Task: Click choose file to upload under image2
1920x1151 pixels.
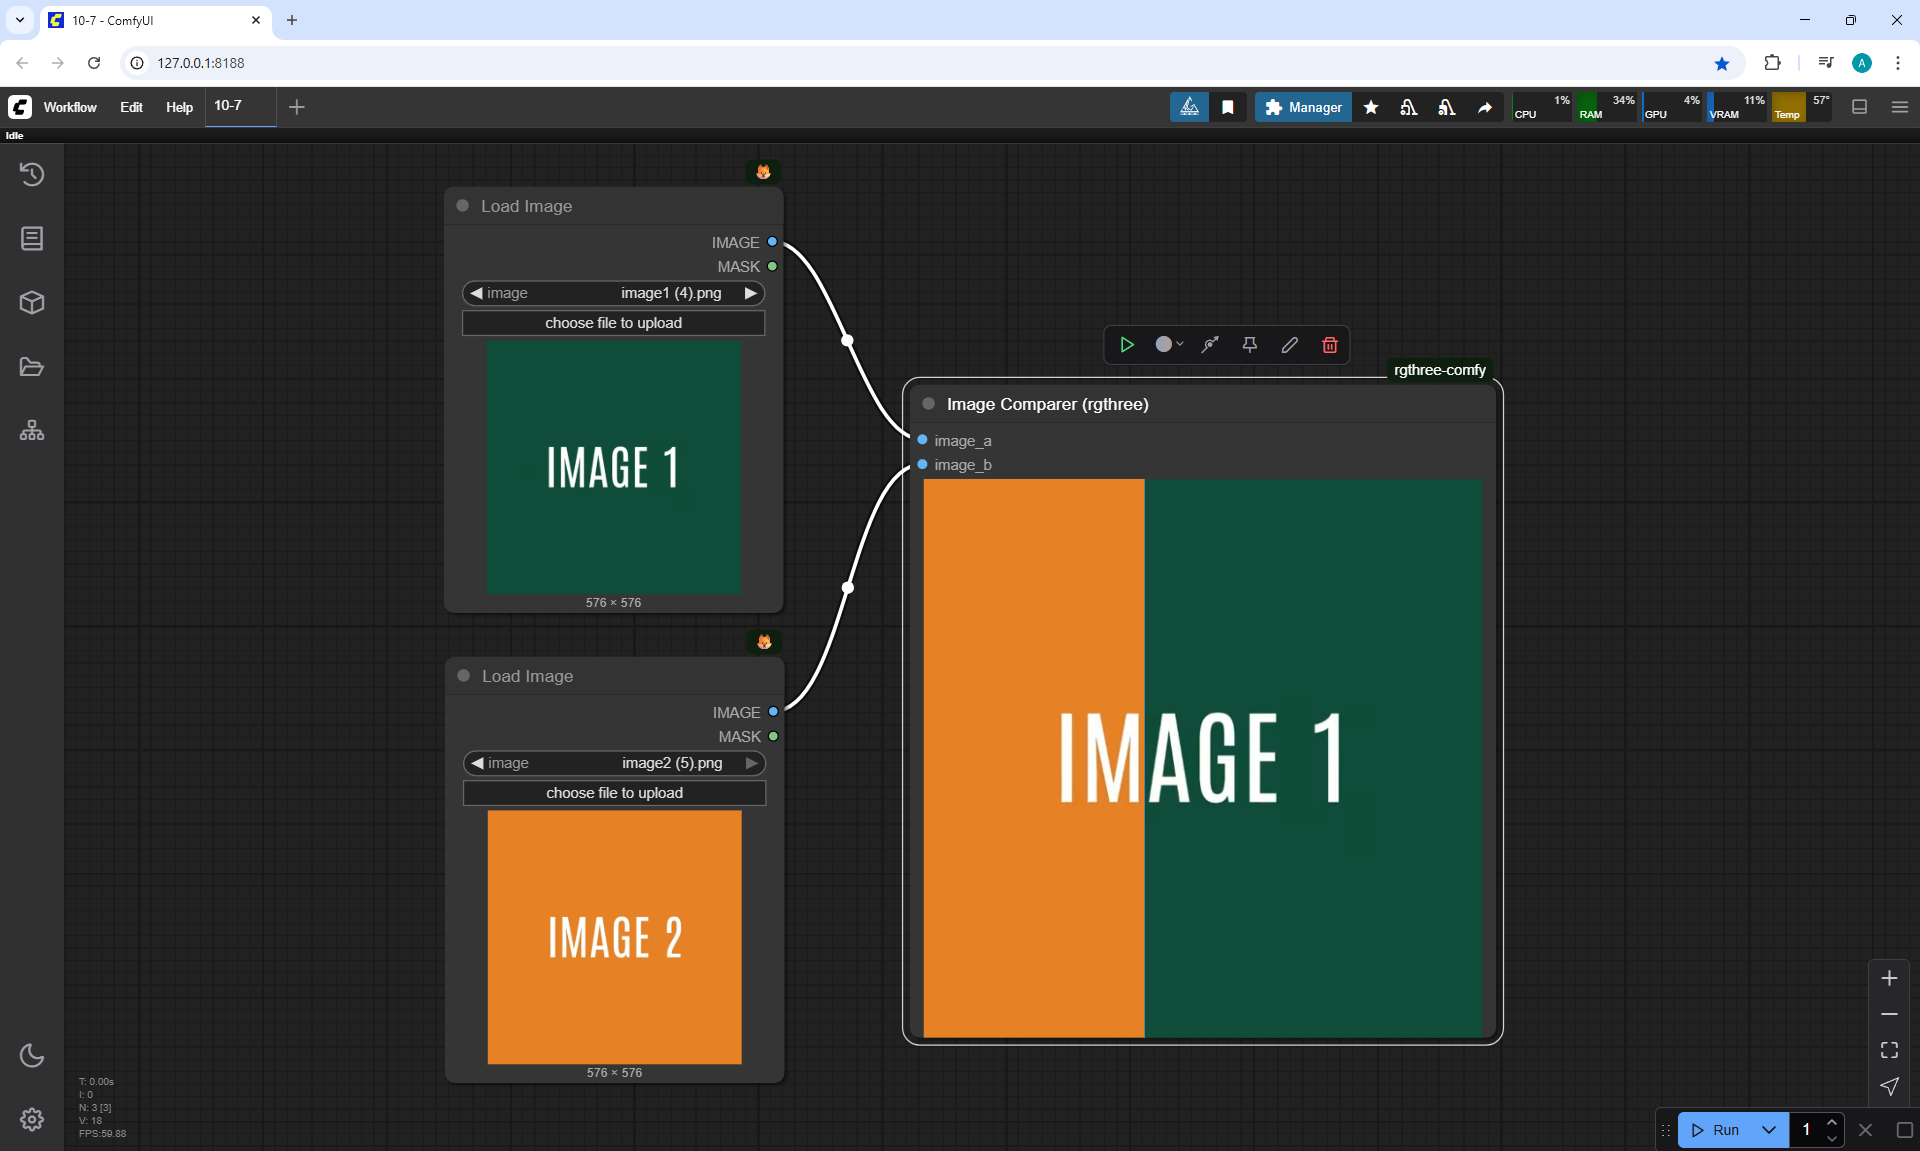Action: tap(614, 793)
